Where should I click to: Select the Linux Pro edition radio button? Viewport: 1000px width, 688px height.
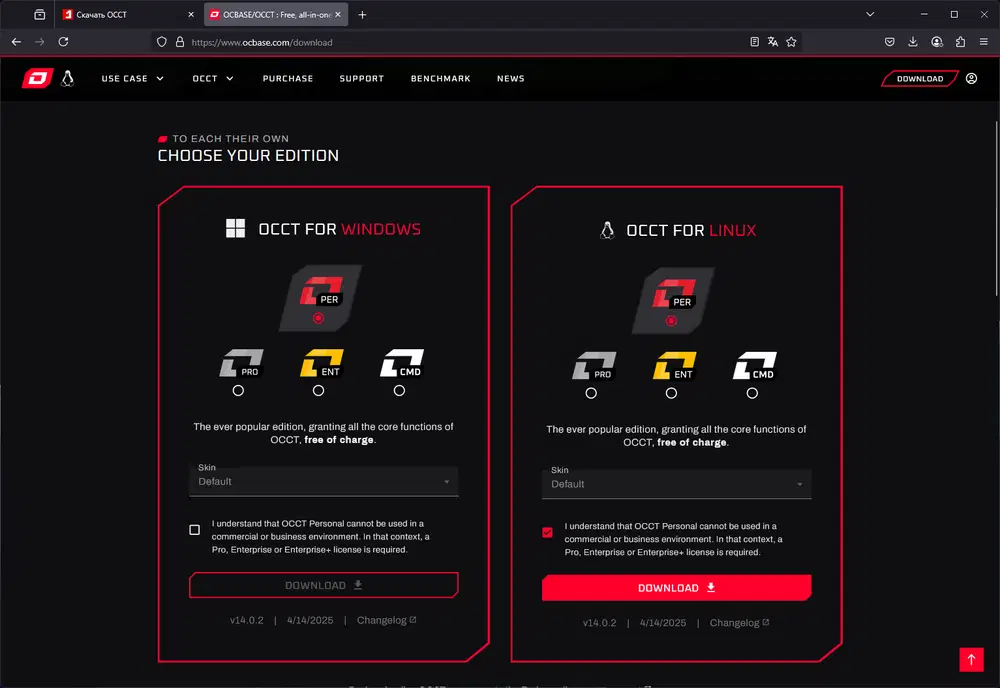[591, 393]
